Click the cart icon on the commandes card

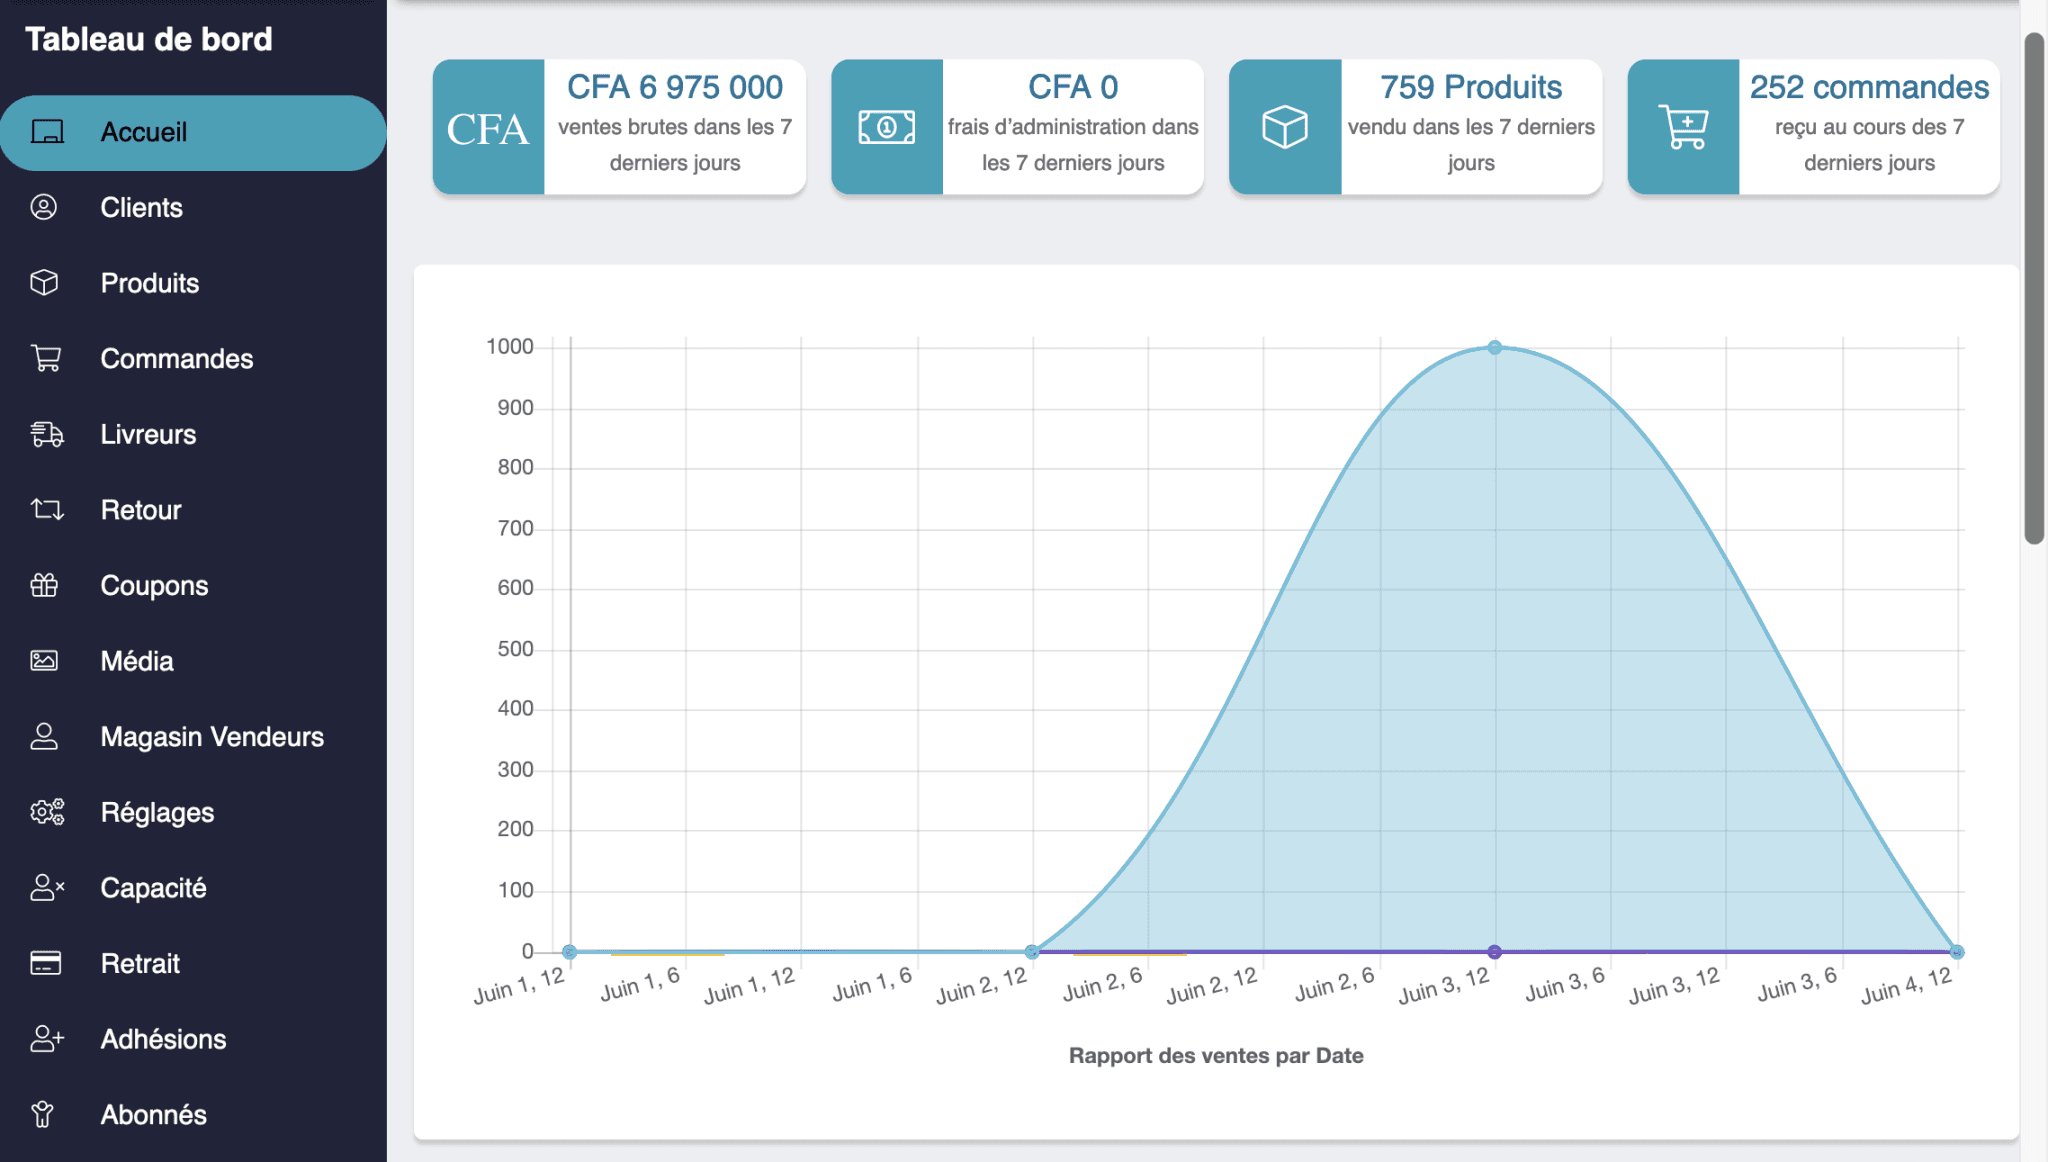tap(1684, 127)
